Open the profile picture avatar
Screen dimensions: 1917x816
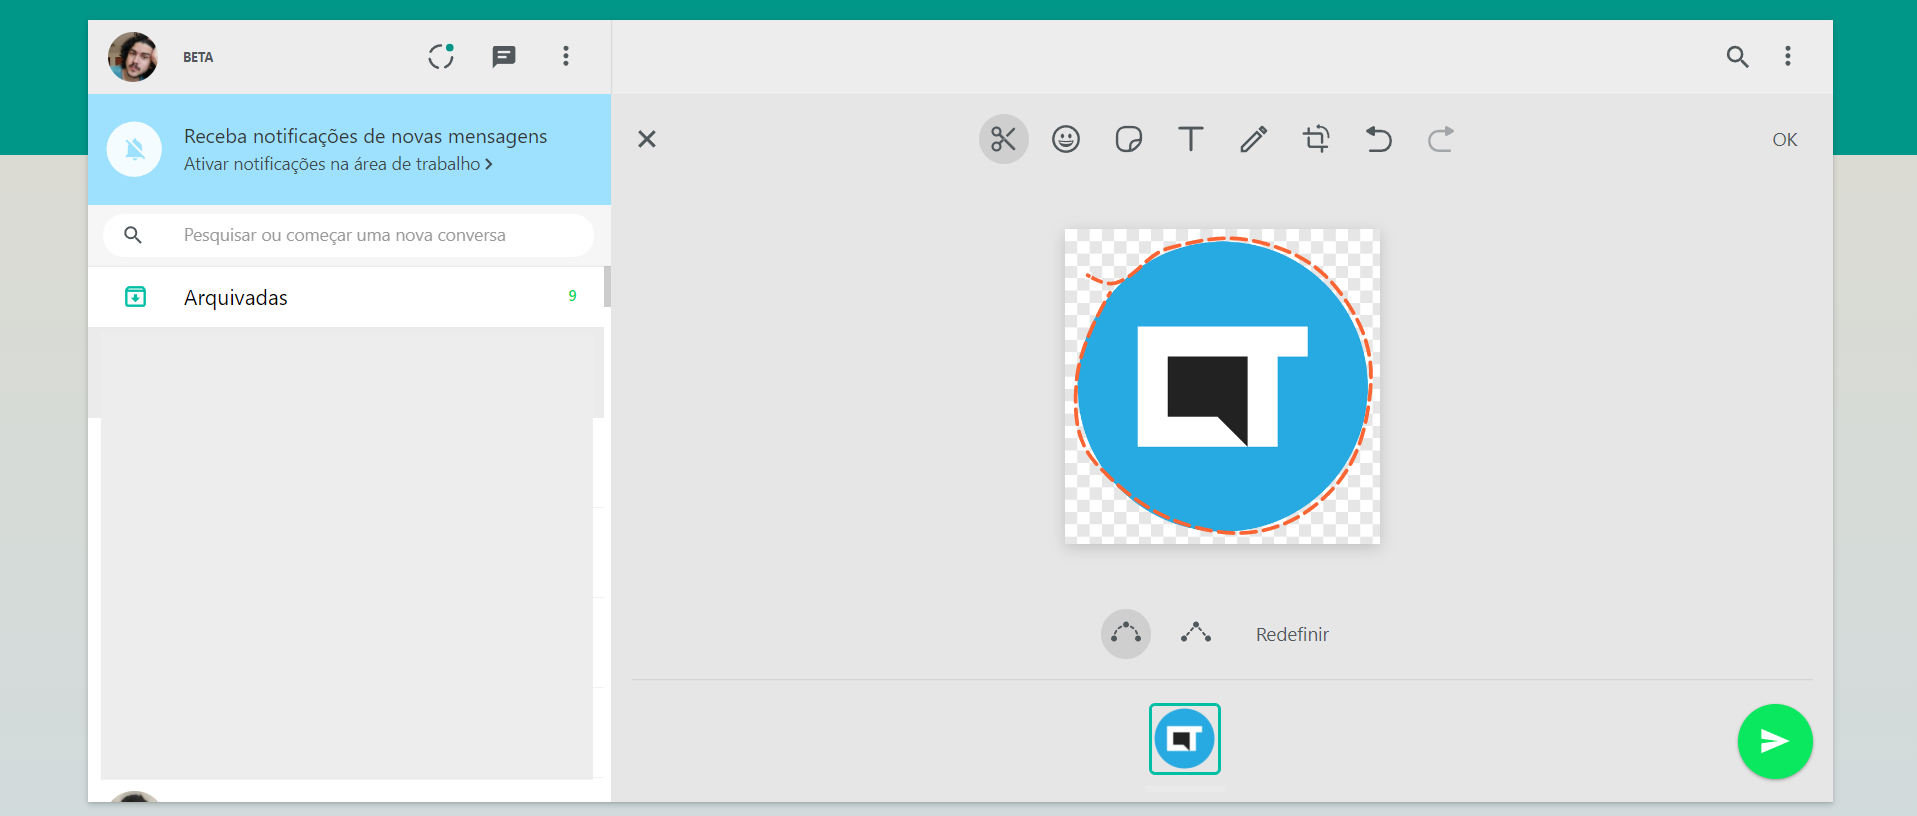point(133,57)
